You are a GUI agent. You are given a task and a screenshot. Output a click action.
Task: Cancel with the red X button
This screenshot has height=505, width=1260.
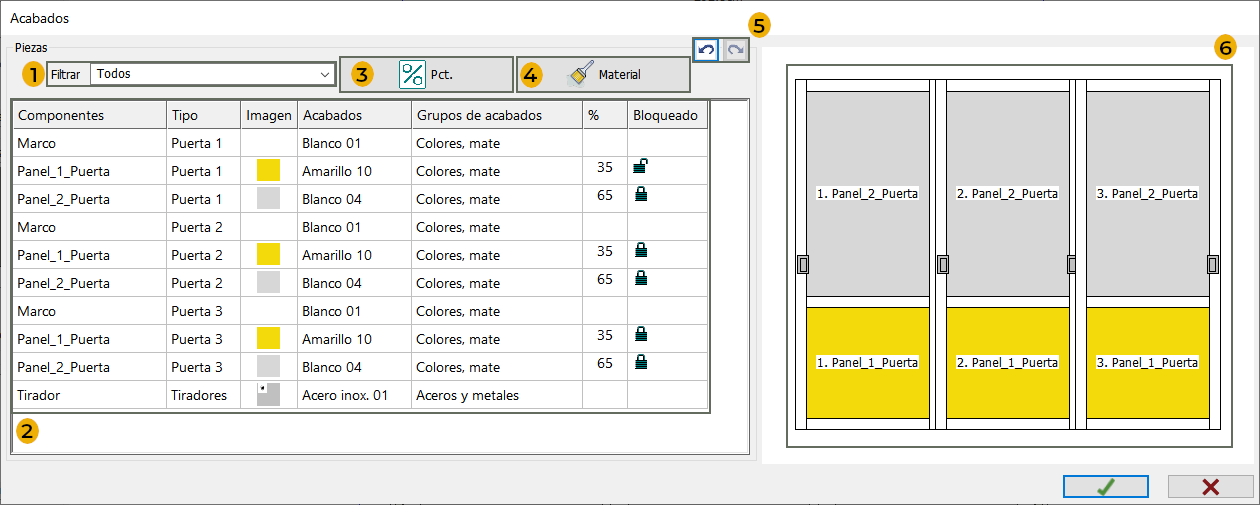[x=1210, y=487]
